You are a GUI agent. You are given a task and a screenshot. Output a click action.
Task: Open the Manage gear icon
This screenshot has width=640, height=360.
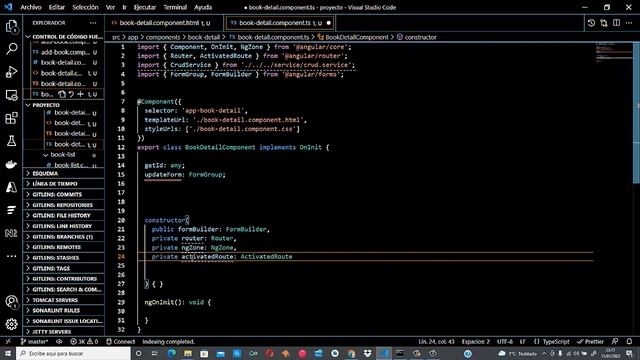tap(11, 324)
